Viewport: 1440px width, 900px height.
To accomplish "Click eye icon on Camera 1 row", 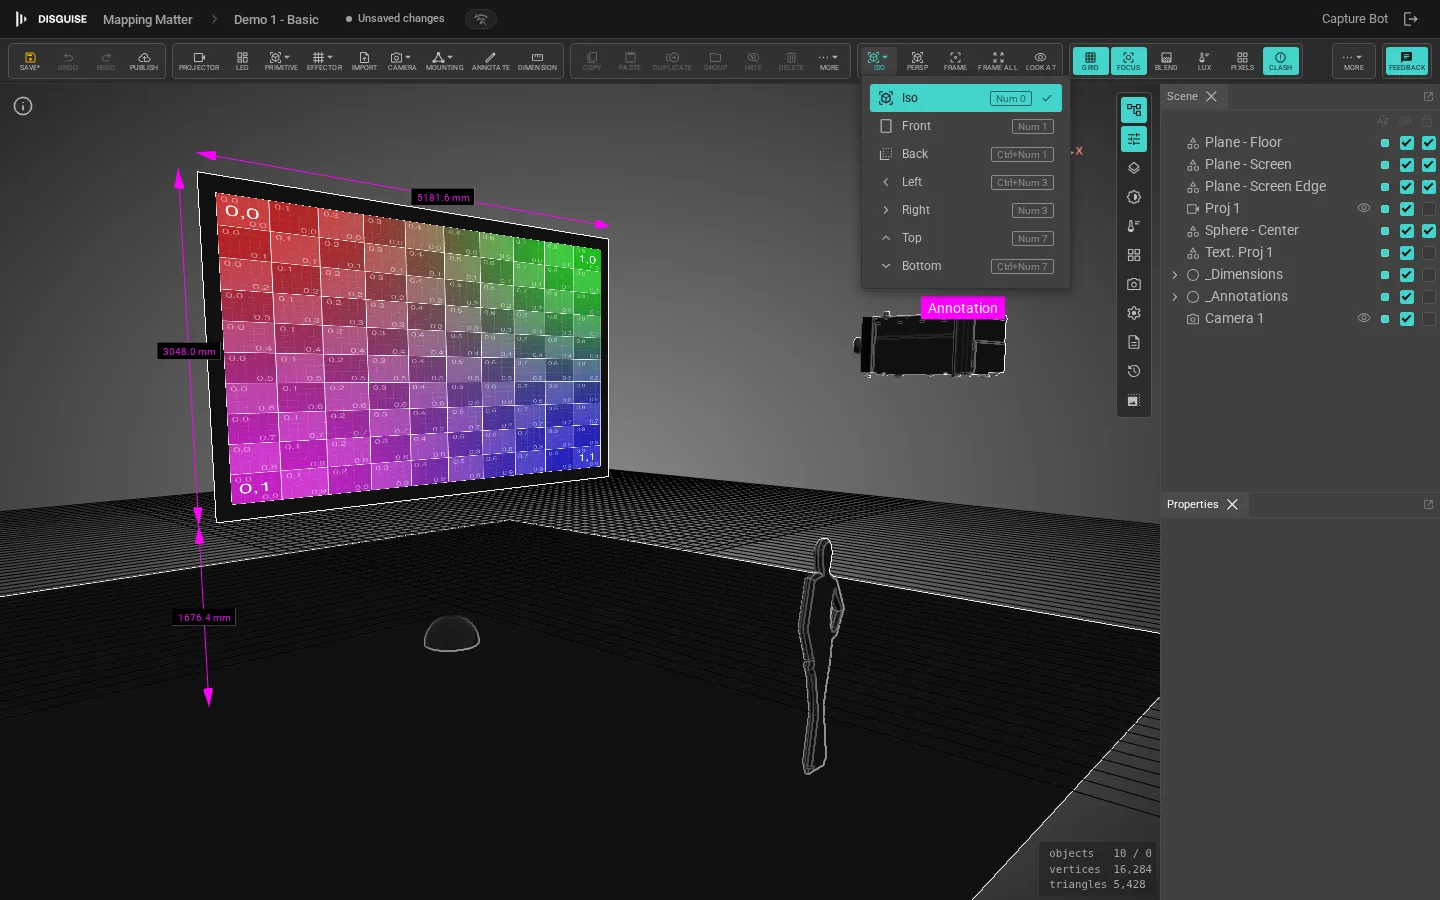I will coord(1363,318).
